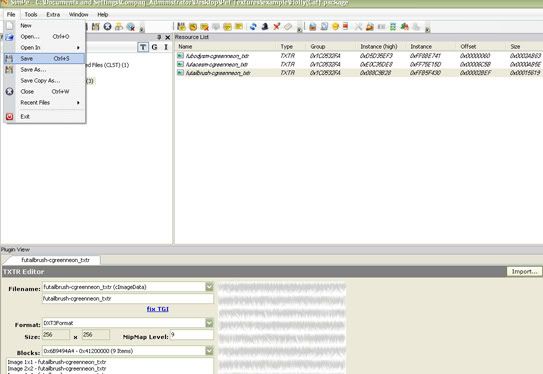
Task: Choose Exit from the File menu
Action: 44,117
